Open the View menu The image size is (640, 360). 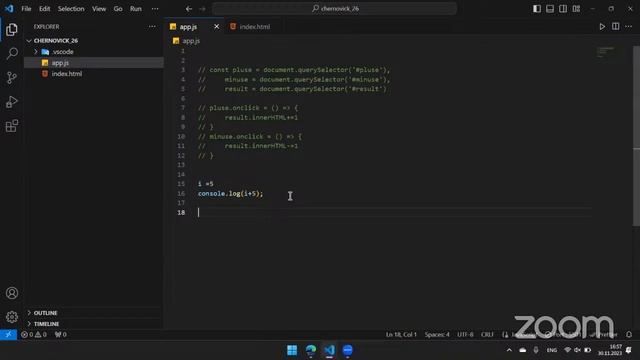tap(99, 9)
